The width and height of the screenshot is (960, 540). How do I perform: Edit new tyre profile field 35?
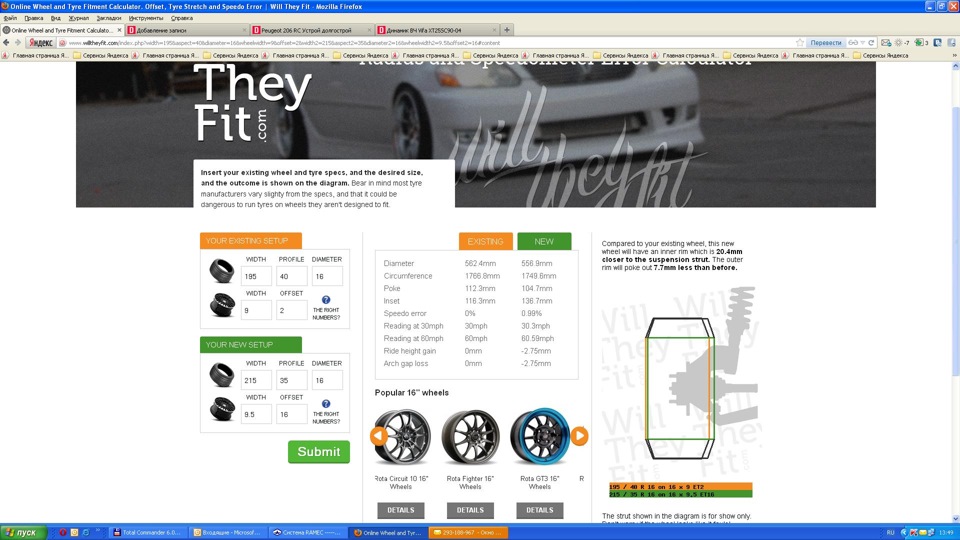[x=291, y=380]
